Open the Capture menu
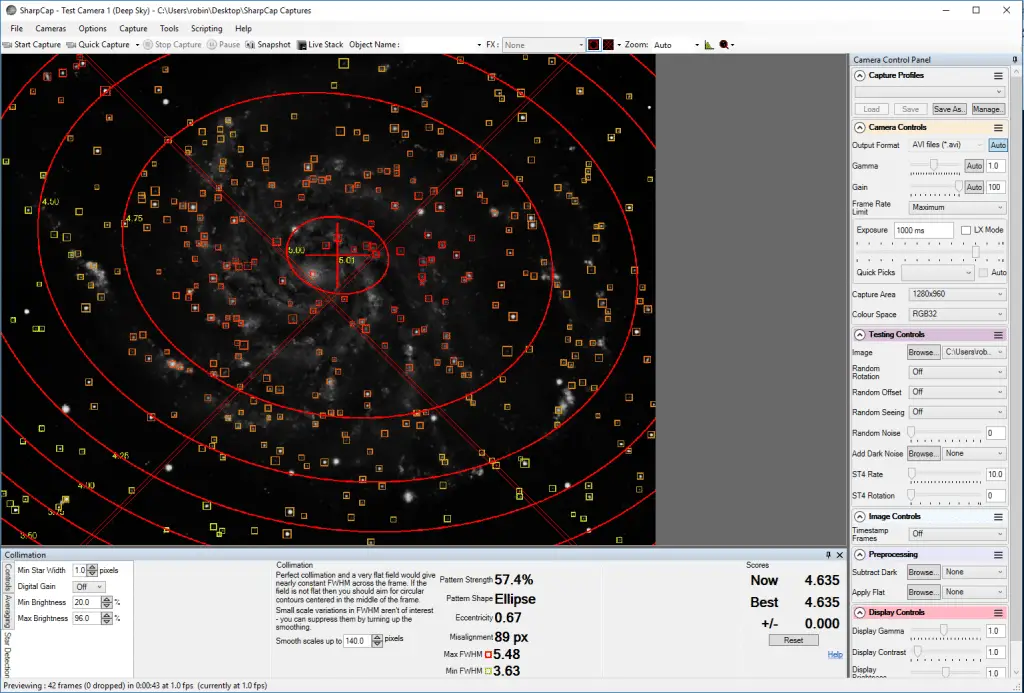 pyautogui.click(x=133, y=28)
